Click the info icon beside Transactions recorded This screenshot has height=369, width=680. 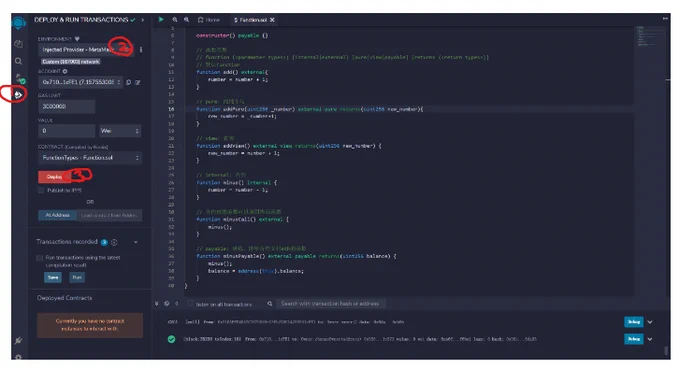[x=114, y=242]
